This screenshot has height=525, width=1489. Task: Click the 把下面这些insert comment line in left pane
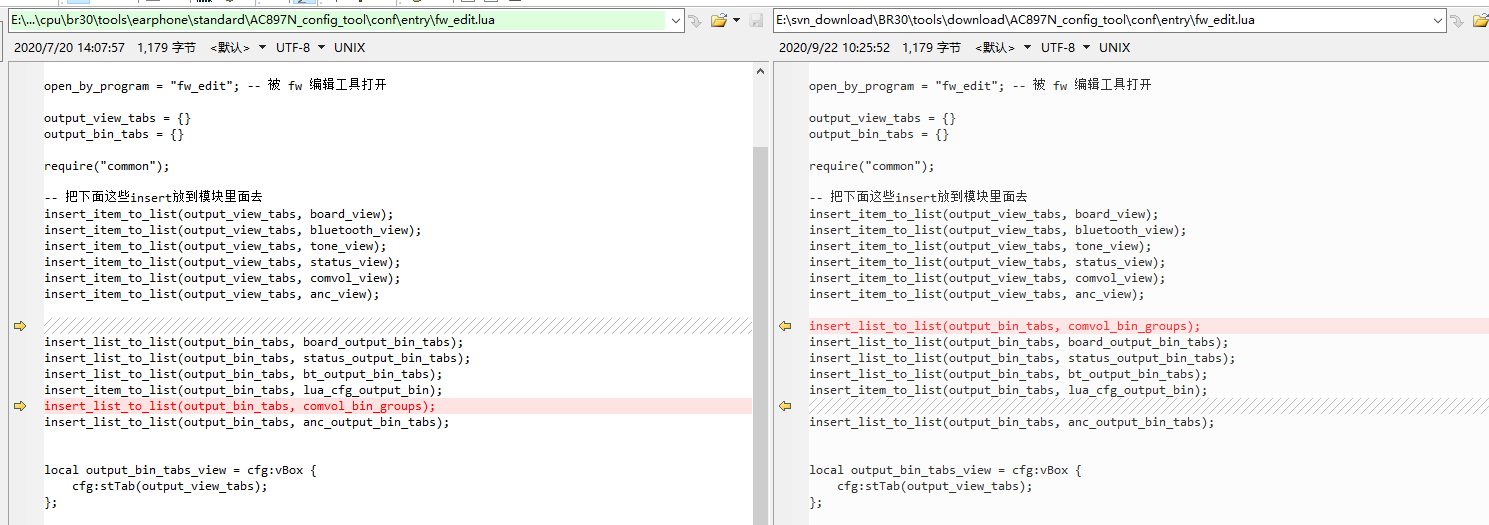click(153, 197)
